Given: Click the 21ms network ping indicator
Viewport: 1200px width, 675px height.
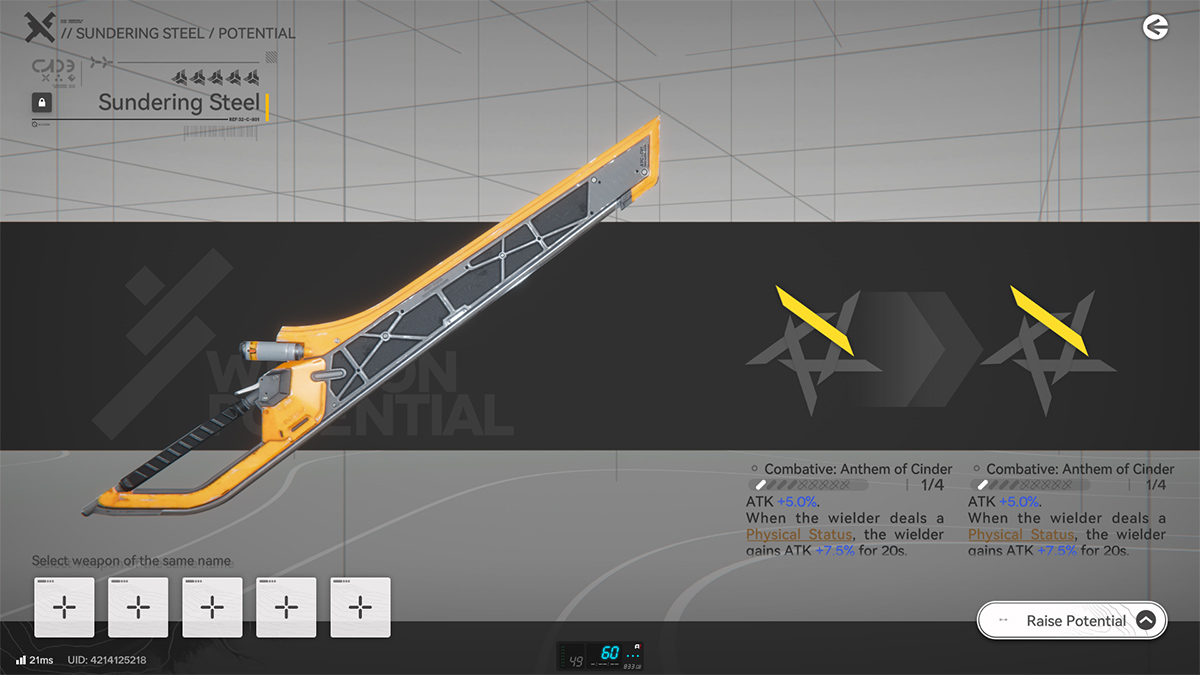Looking at the screenshot, I should [34, 660].
